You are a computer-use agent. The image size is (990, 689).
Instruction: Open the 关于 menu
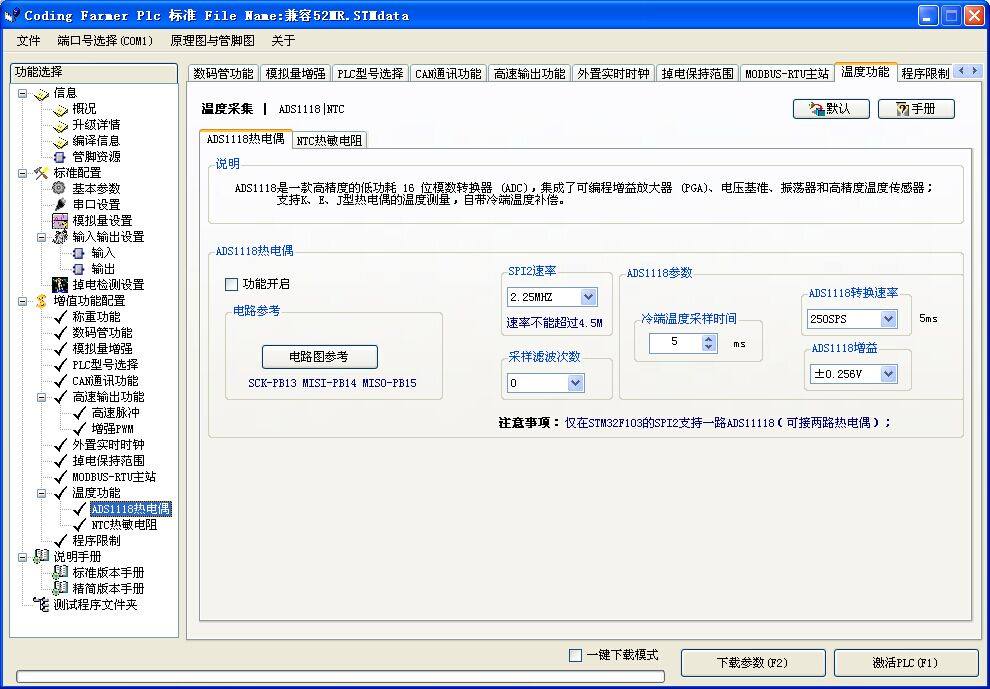tap(283, 41)
